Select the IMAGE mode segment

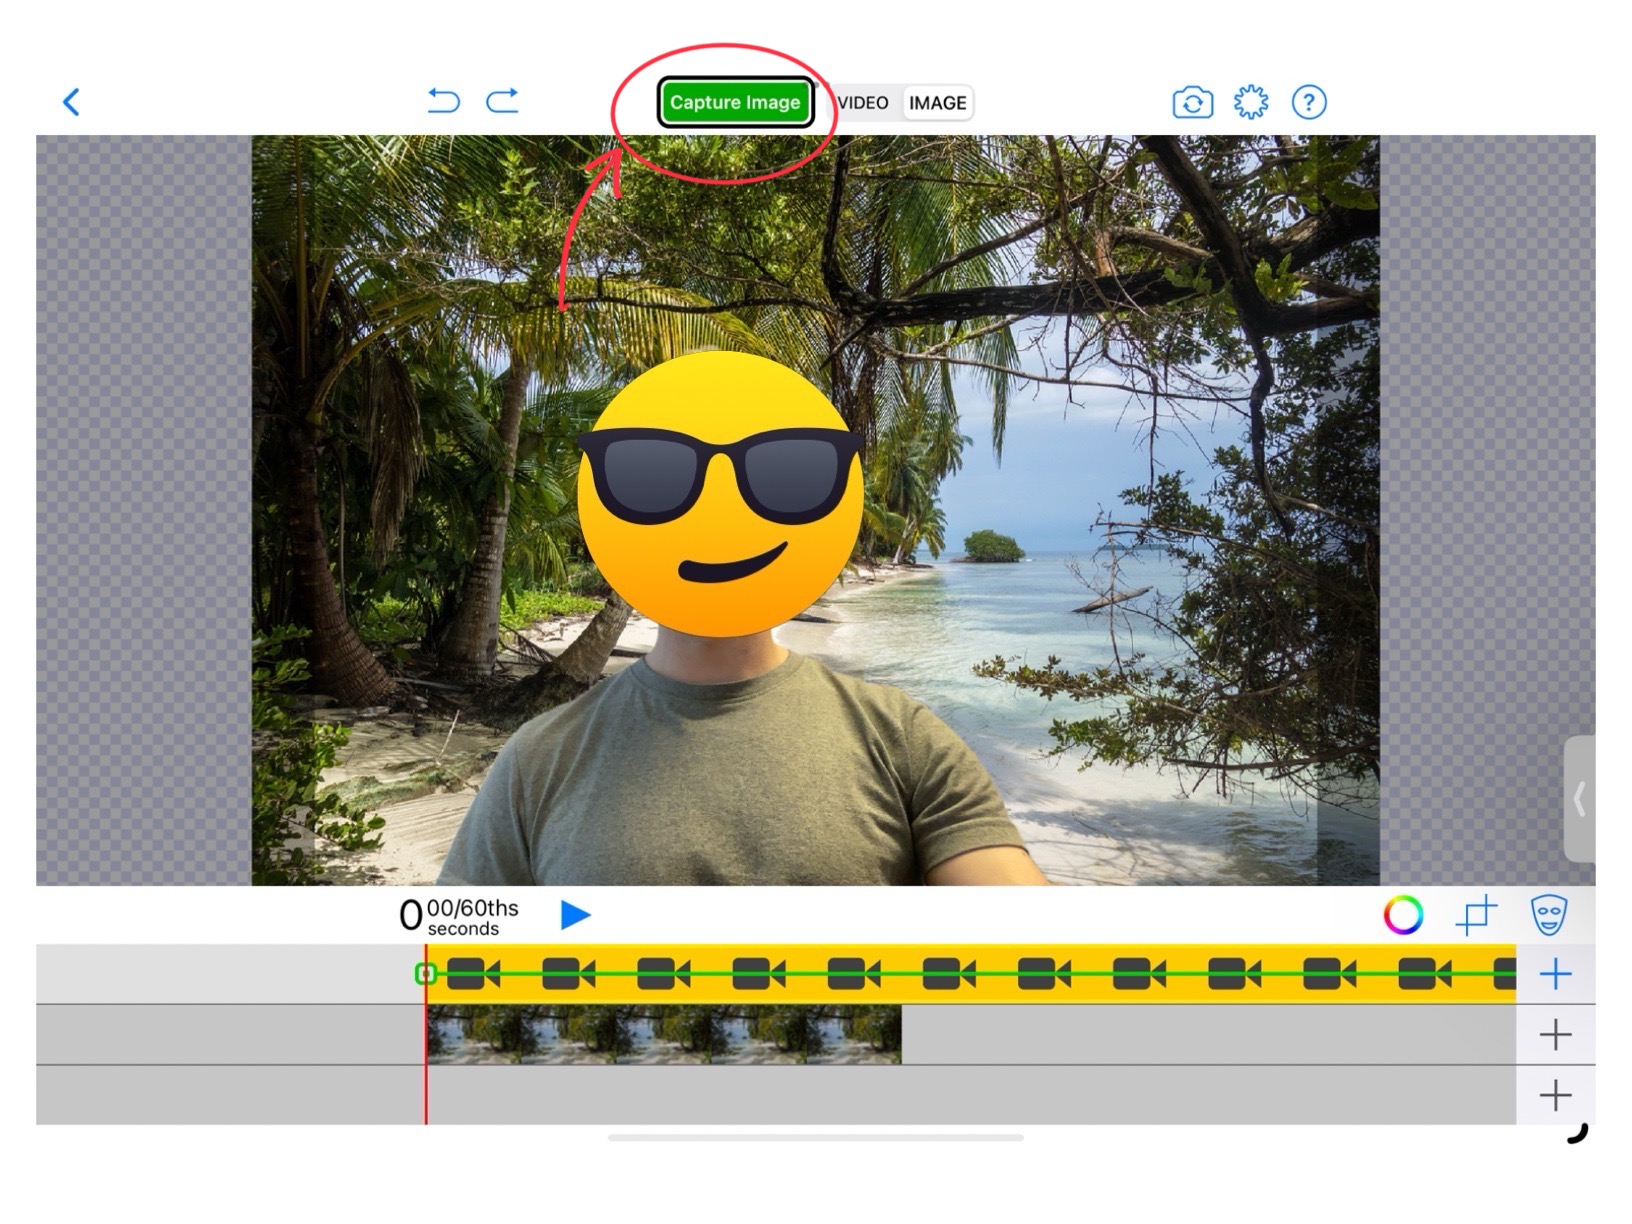coord(937,103)
